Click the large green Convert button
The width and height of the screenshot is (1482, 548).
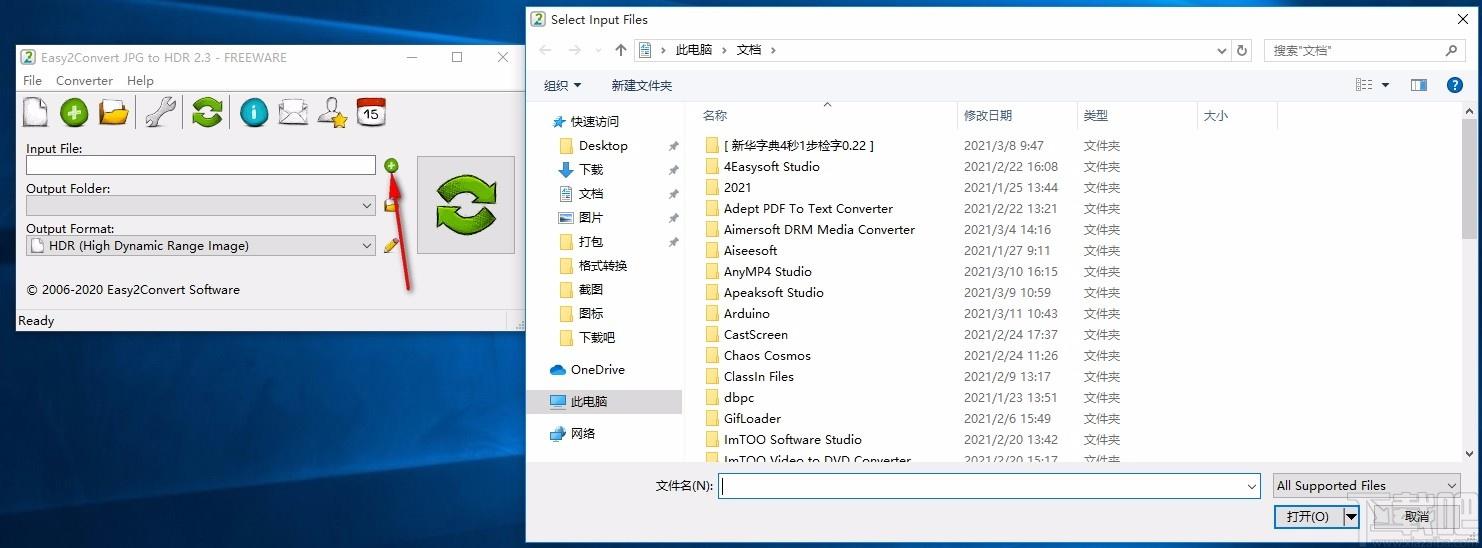tap(466, 204)
